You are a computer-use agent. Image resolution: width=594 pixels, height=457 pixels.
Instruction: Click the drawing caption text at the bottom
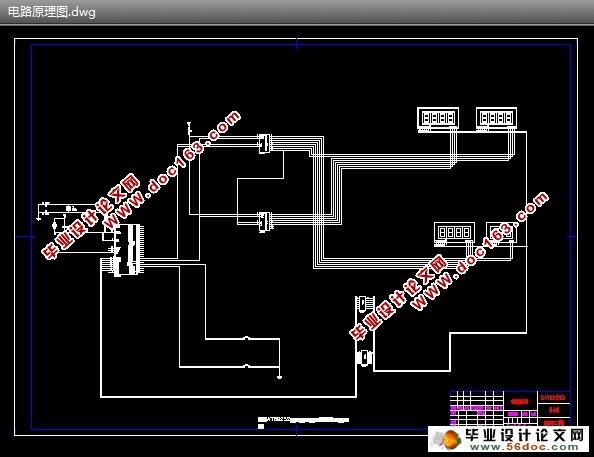(303, 419)
